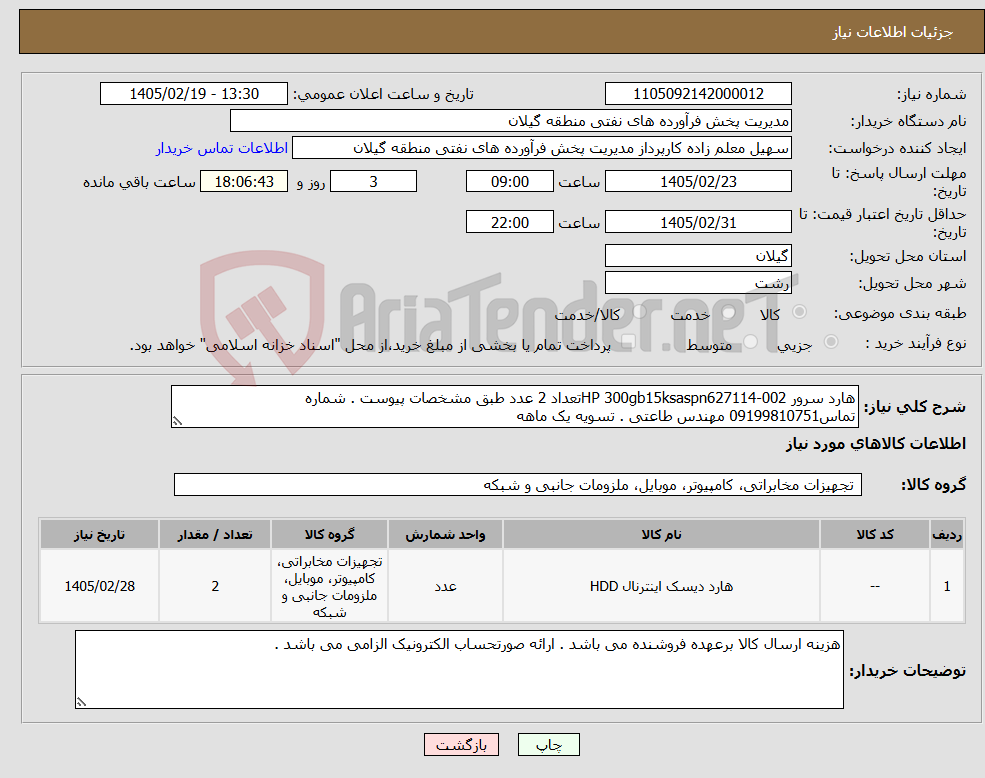
Task: Click the row number cell 1
Action: pos(947,586)
